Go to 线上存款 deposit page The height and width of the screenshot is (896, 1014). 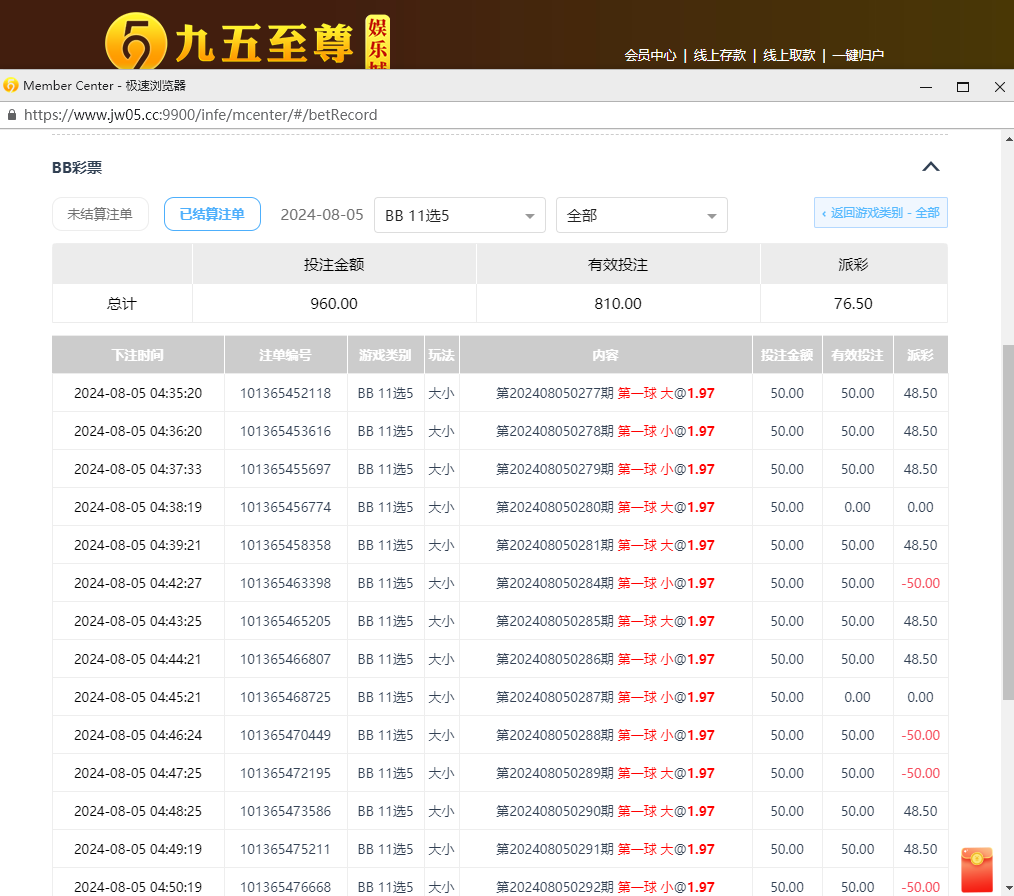[720, 56]
